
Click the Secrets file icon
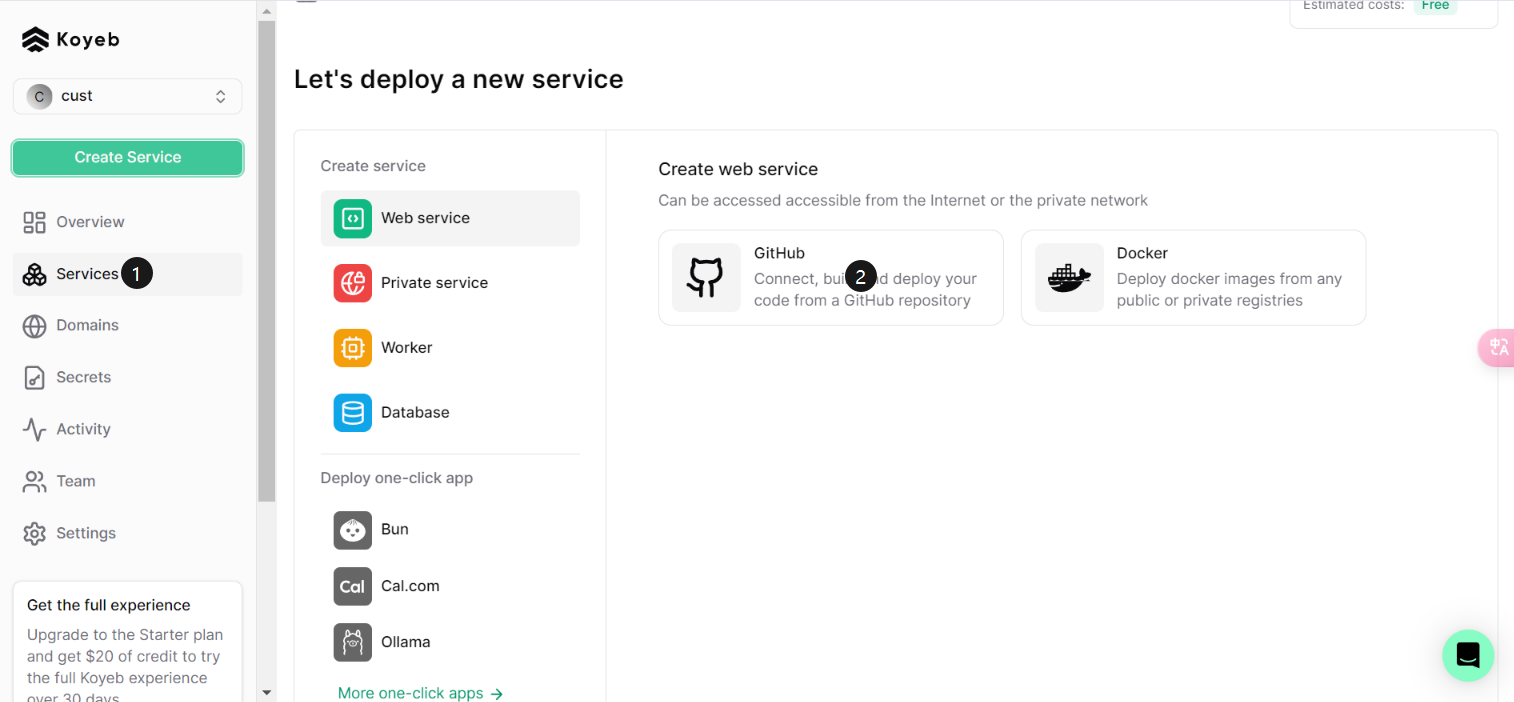35,378
